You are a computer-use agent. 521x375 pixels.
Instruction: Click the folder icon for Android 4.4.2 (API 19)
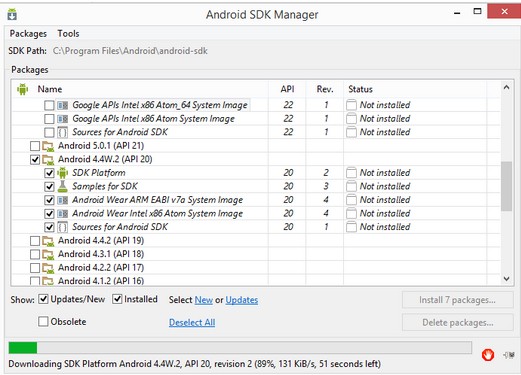(48, 241)
